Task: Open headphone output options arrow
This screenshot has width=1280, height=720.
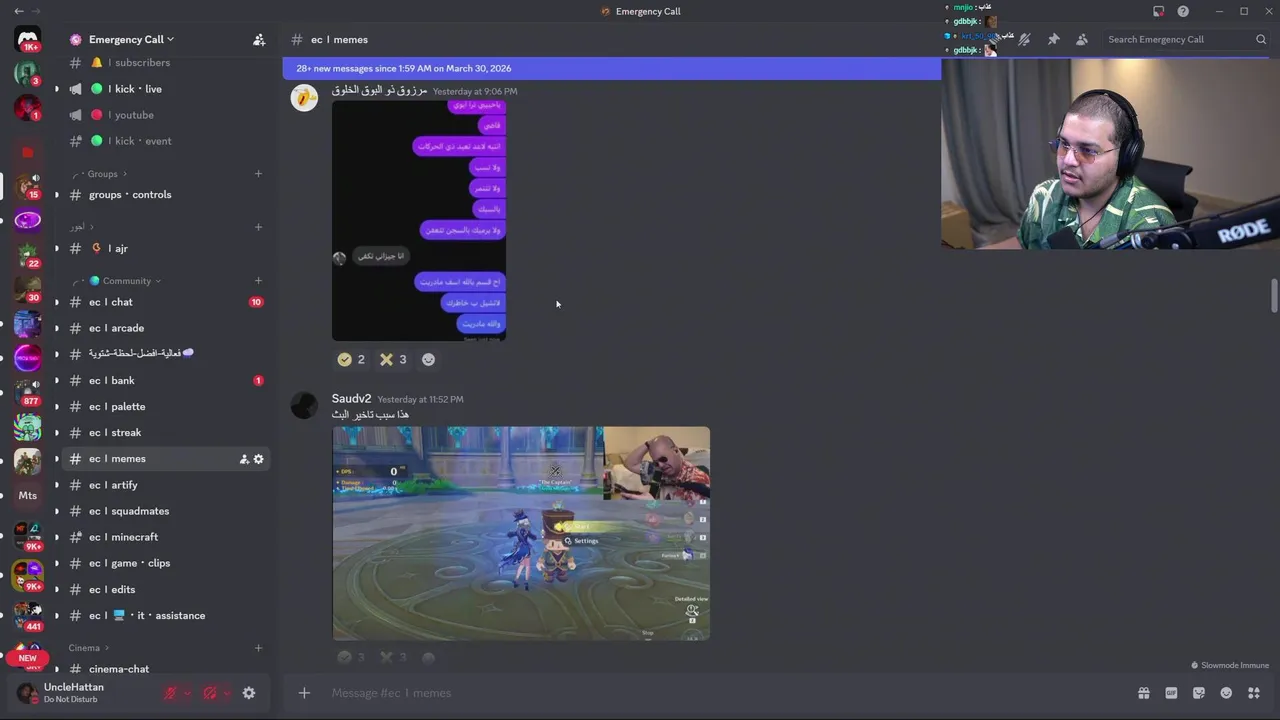Action: point(227,693)
